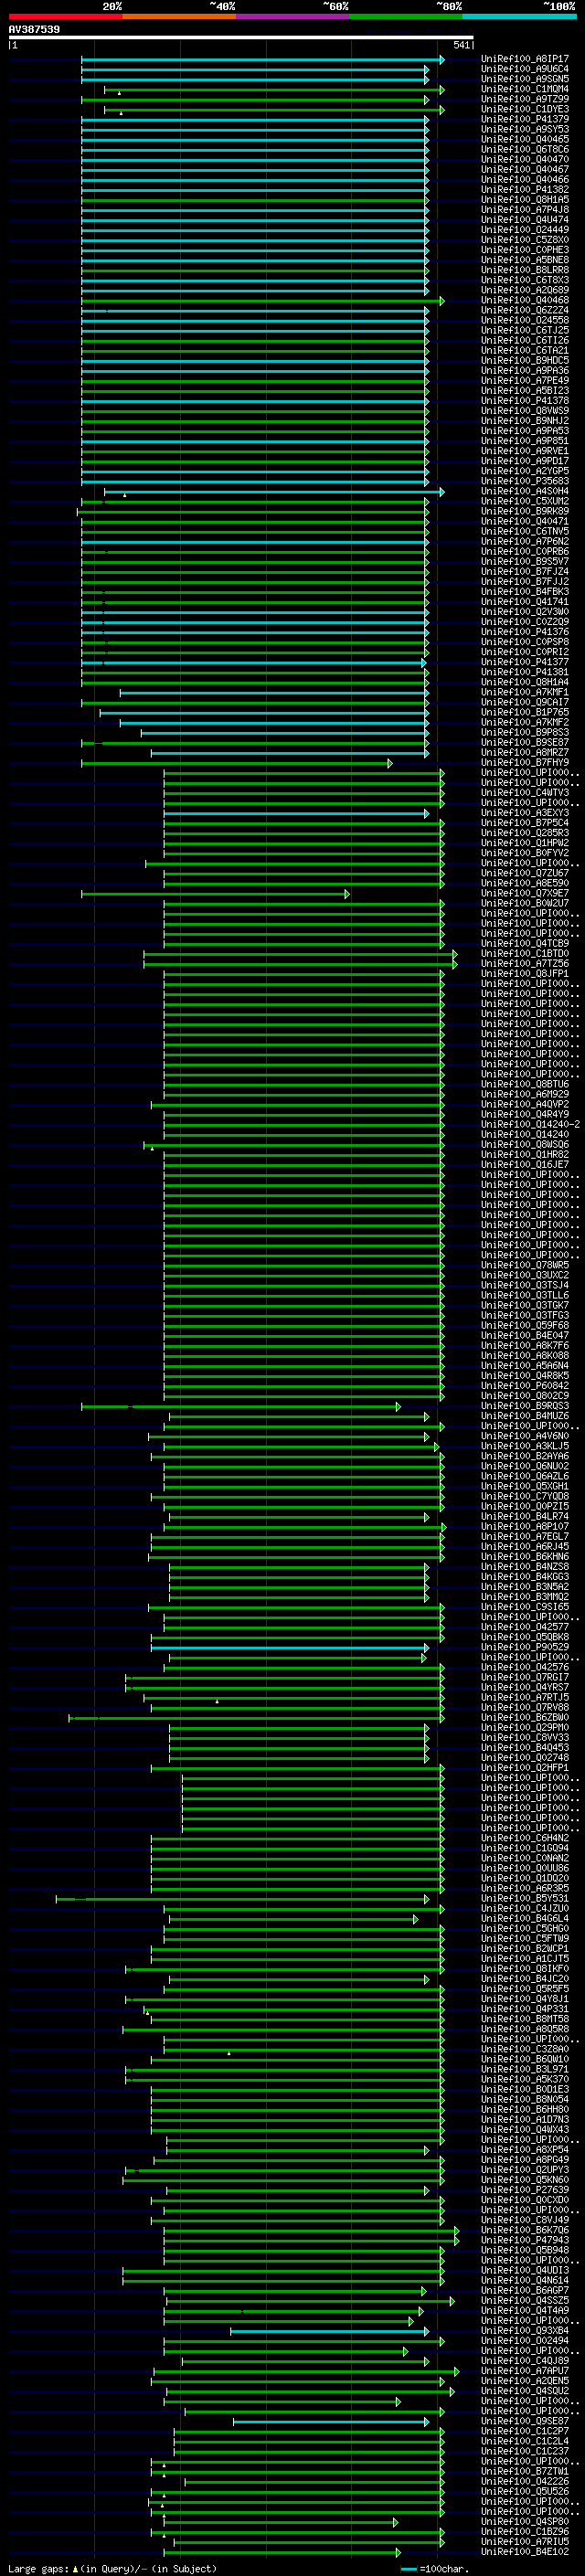Open hit UniRef100_A9U6C4
The height and width of the screenshot is (2576, 585).
tap(525, 69)
